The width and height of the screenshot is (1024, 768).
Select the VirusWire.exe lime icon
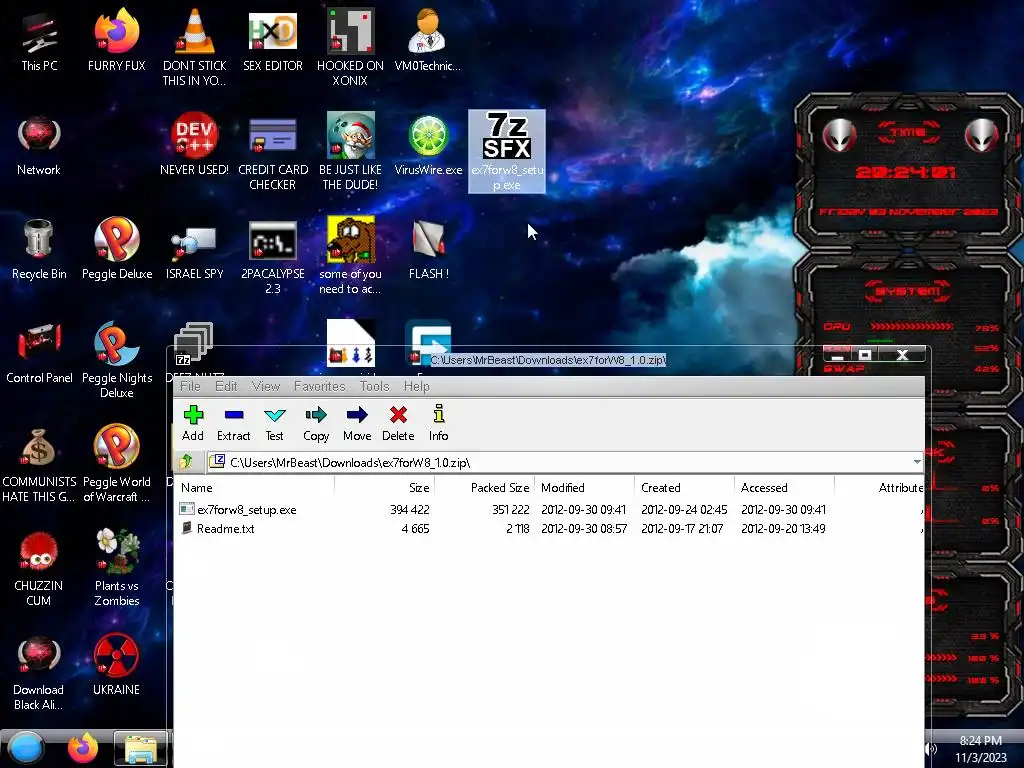[x=428, y=145]
